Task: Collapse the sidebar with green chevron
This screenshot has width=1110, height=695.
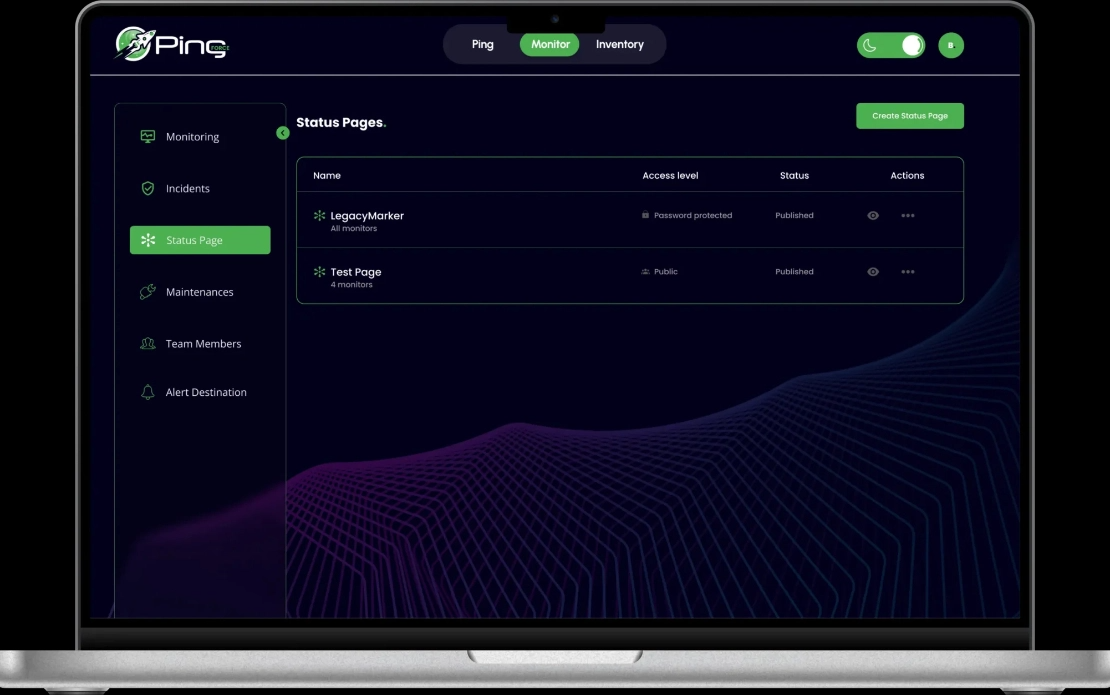Action: coord(282,132)
